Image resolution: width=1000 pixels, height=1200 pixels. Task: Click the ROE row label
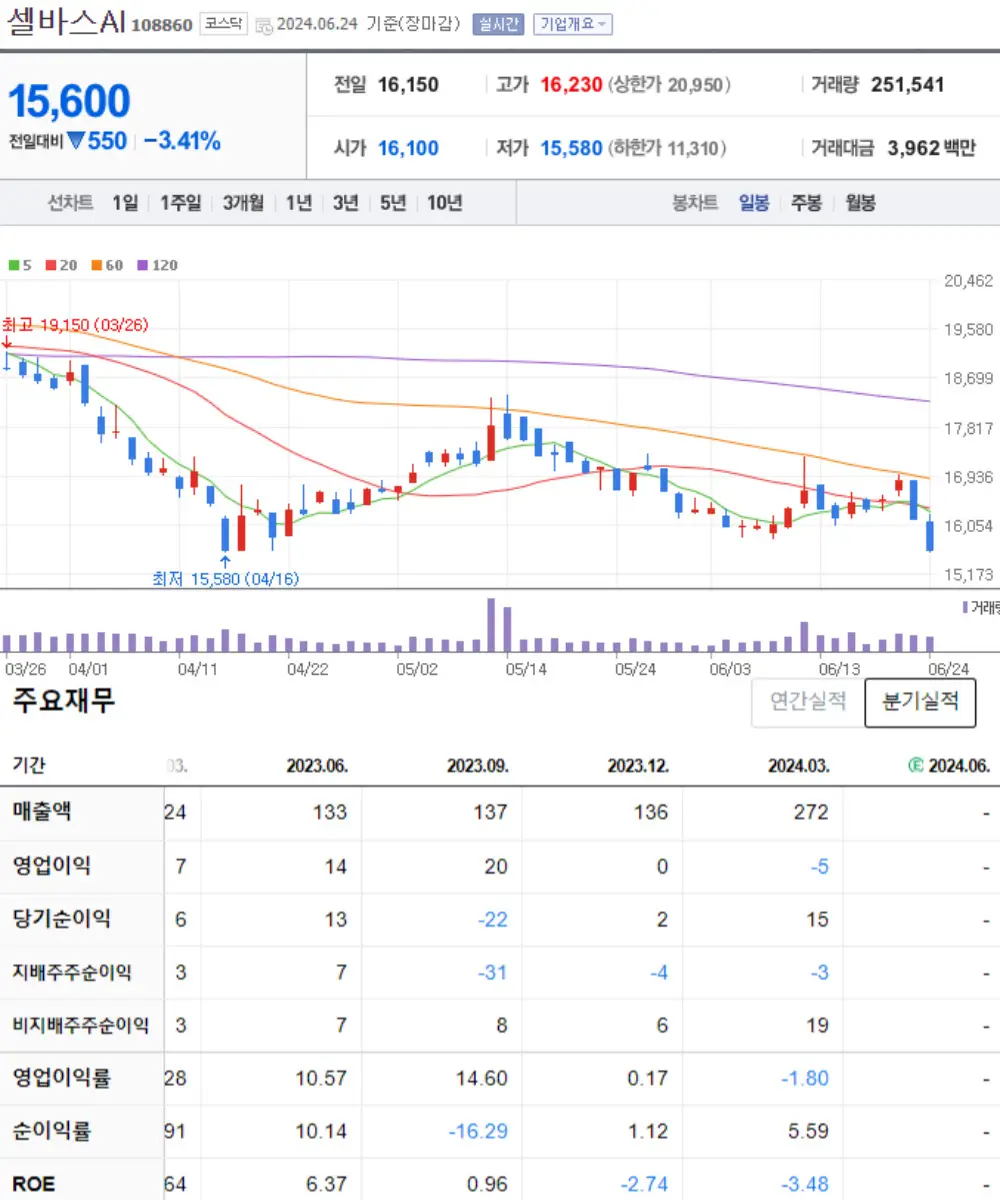[34, 1184]
